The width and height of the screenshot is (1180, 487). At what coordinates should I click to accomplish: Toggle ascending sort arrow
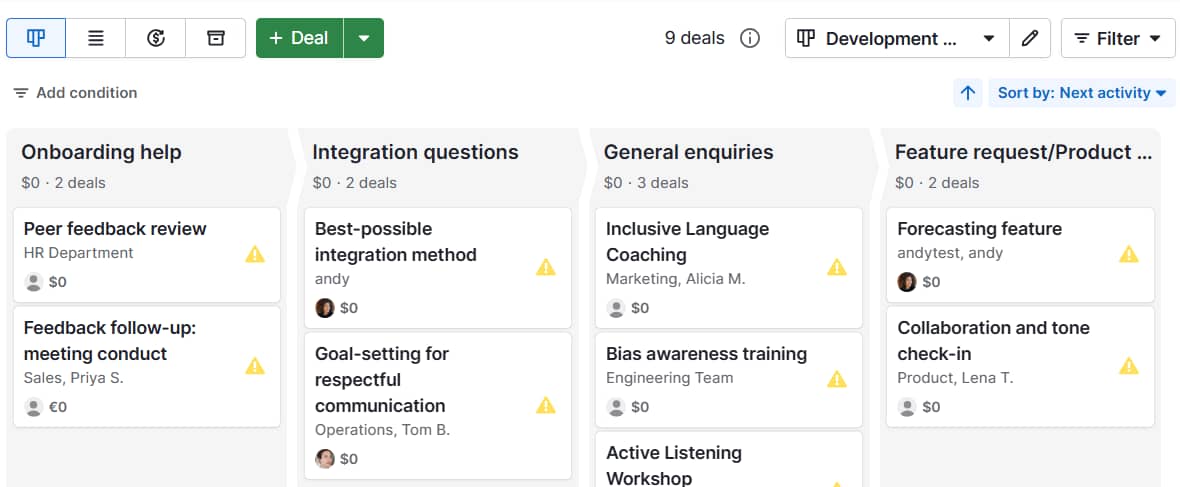click(968, 93)
